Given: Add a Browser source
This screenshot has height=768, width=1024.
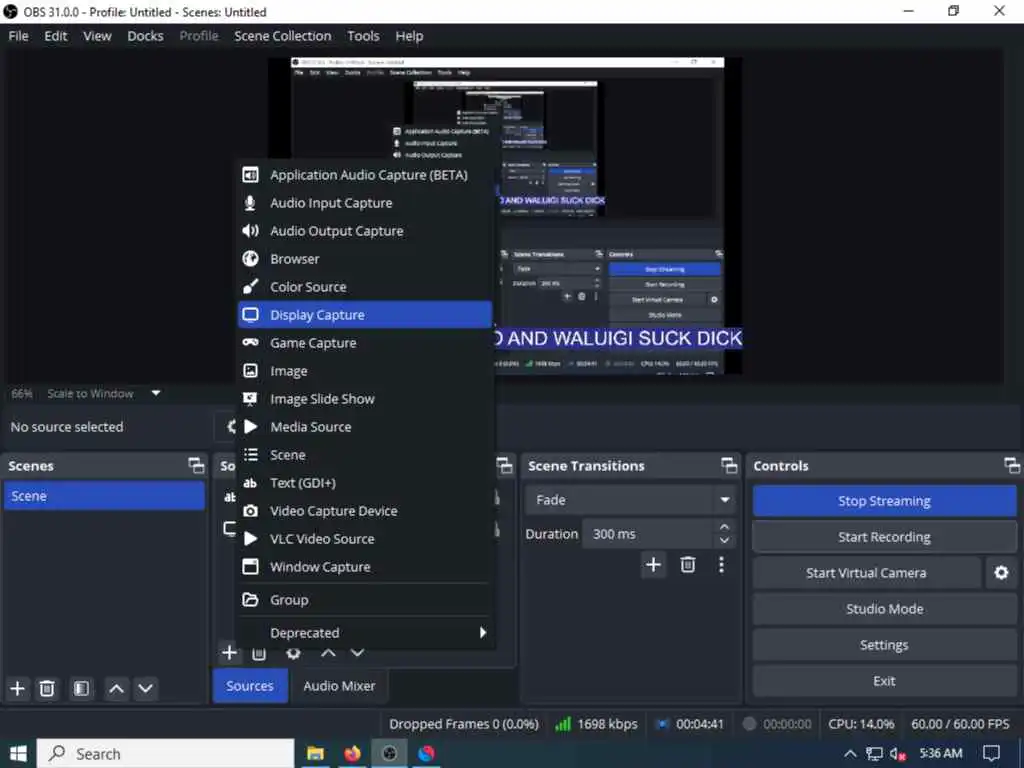Looking at the screenshot, I should click(364, 259).
